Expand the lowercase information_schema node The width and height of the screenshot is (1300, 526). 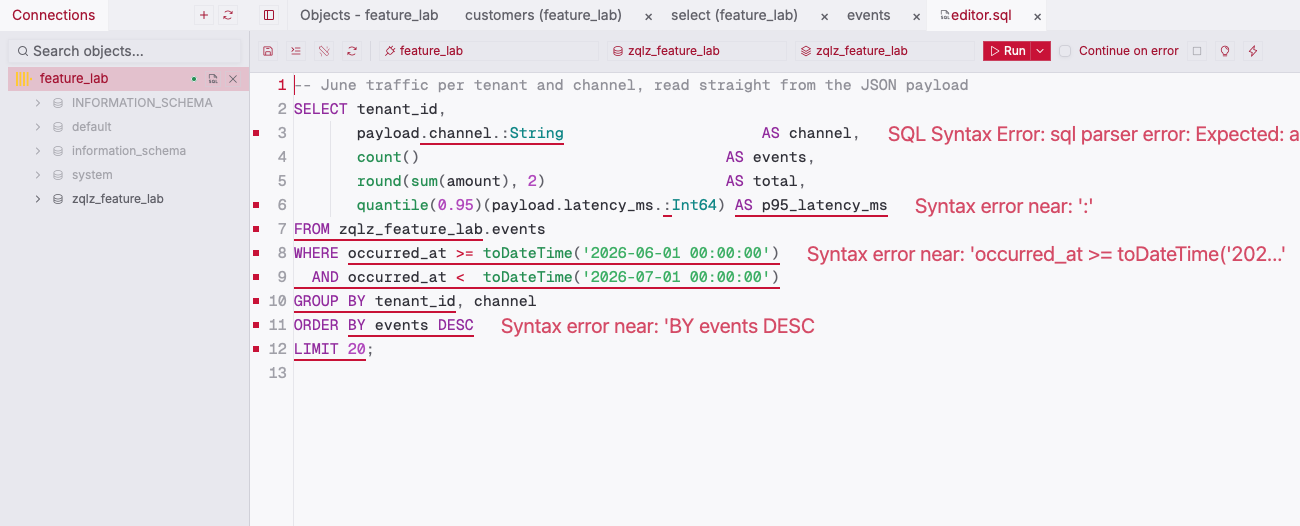pyautogui.click(x=38, y=151)
